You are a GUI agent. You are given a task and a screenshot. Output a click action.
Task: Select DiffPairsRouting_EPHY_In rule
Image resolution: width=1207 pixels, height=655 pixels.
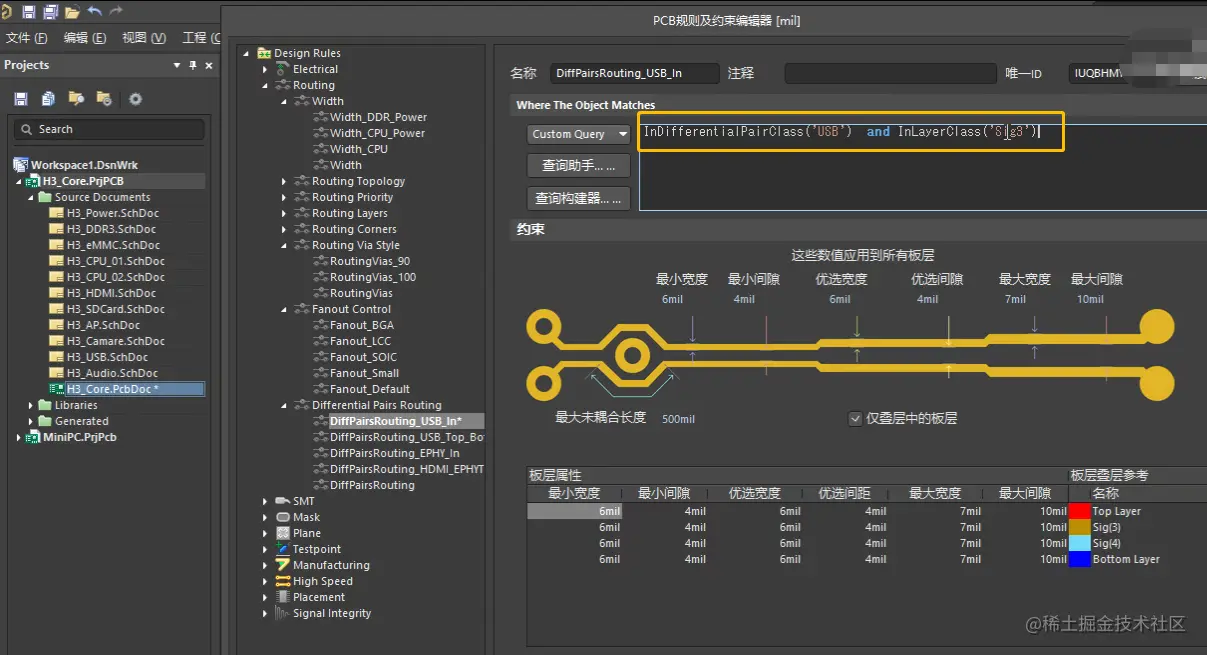395,453
